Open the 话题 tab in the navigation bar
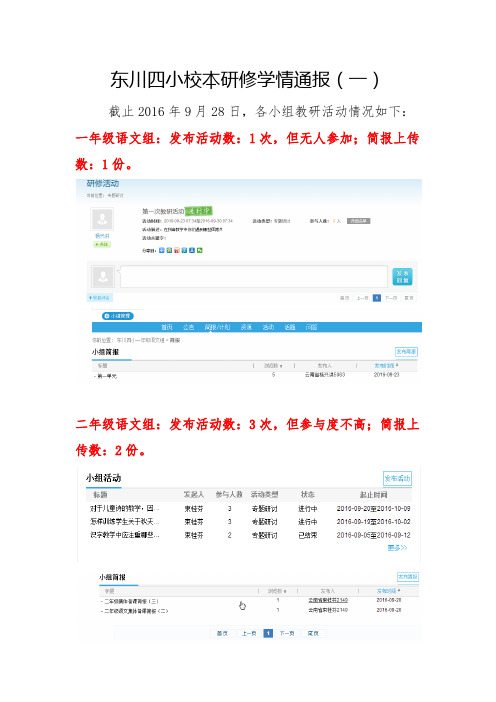 (x=290, y=327)
